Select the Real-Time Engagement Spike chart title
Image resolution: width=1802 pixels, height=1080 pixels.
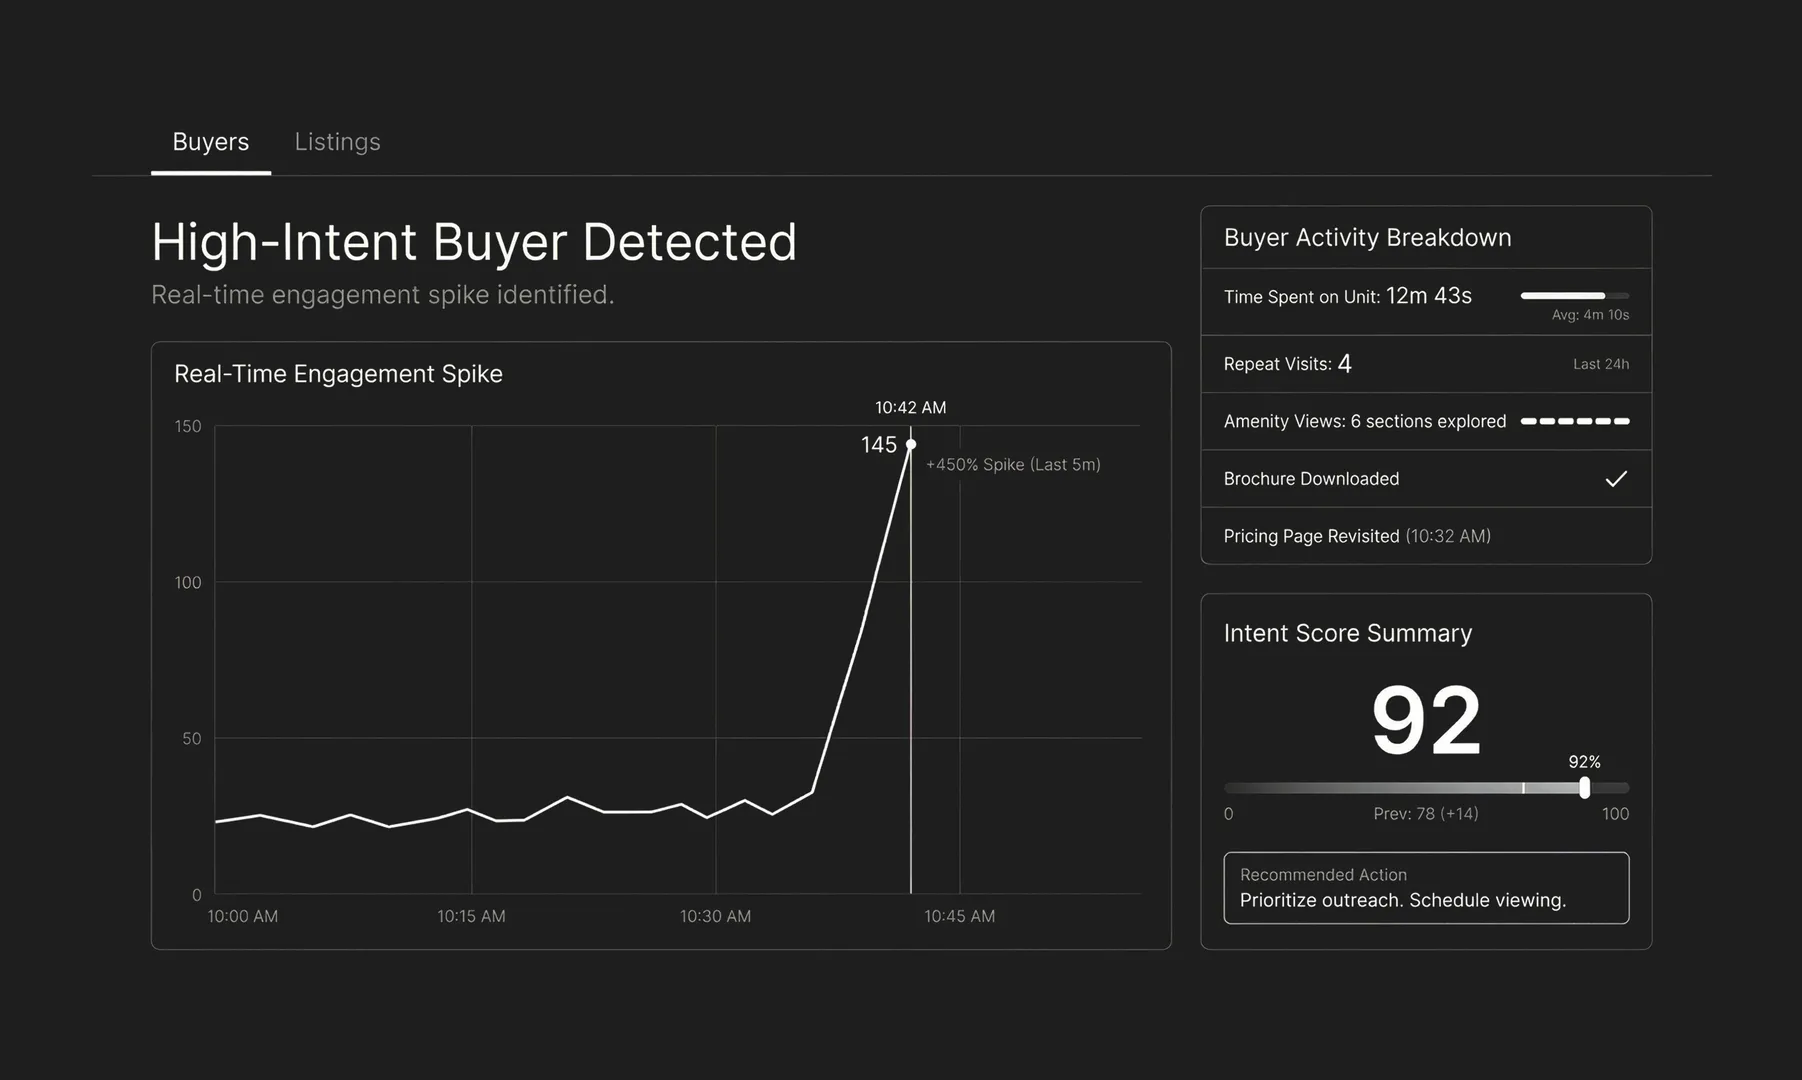click(338, 373)
